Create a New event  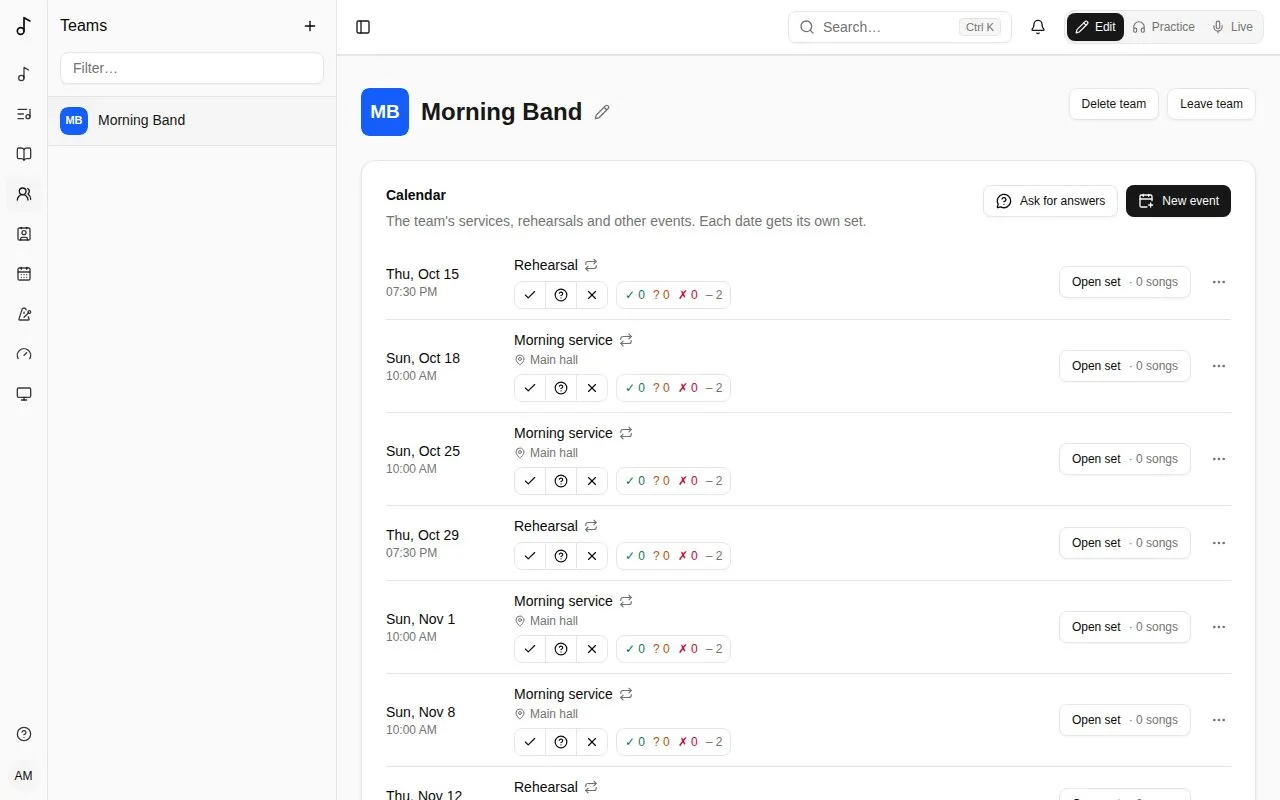[1178, 201]
